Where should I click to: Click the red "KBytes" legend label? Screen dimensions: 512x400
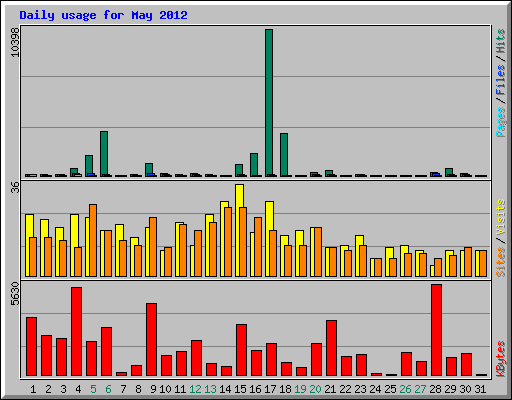501,359
